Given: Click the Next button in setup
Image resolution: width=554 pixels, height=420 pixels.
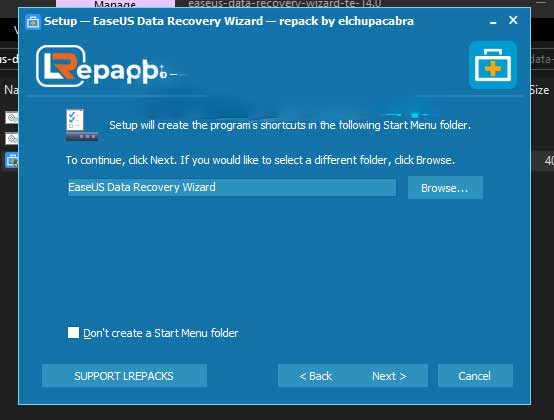Looking at the screenshot, I should click(389, 376).
